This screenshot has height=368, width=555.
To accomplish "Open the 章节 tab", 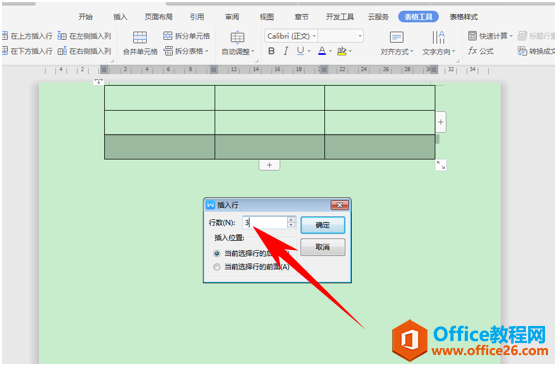I will click(x=301, y=17).
